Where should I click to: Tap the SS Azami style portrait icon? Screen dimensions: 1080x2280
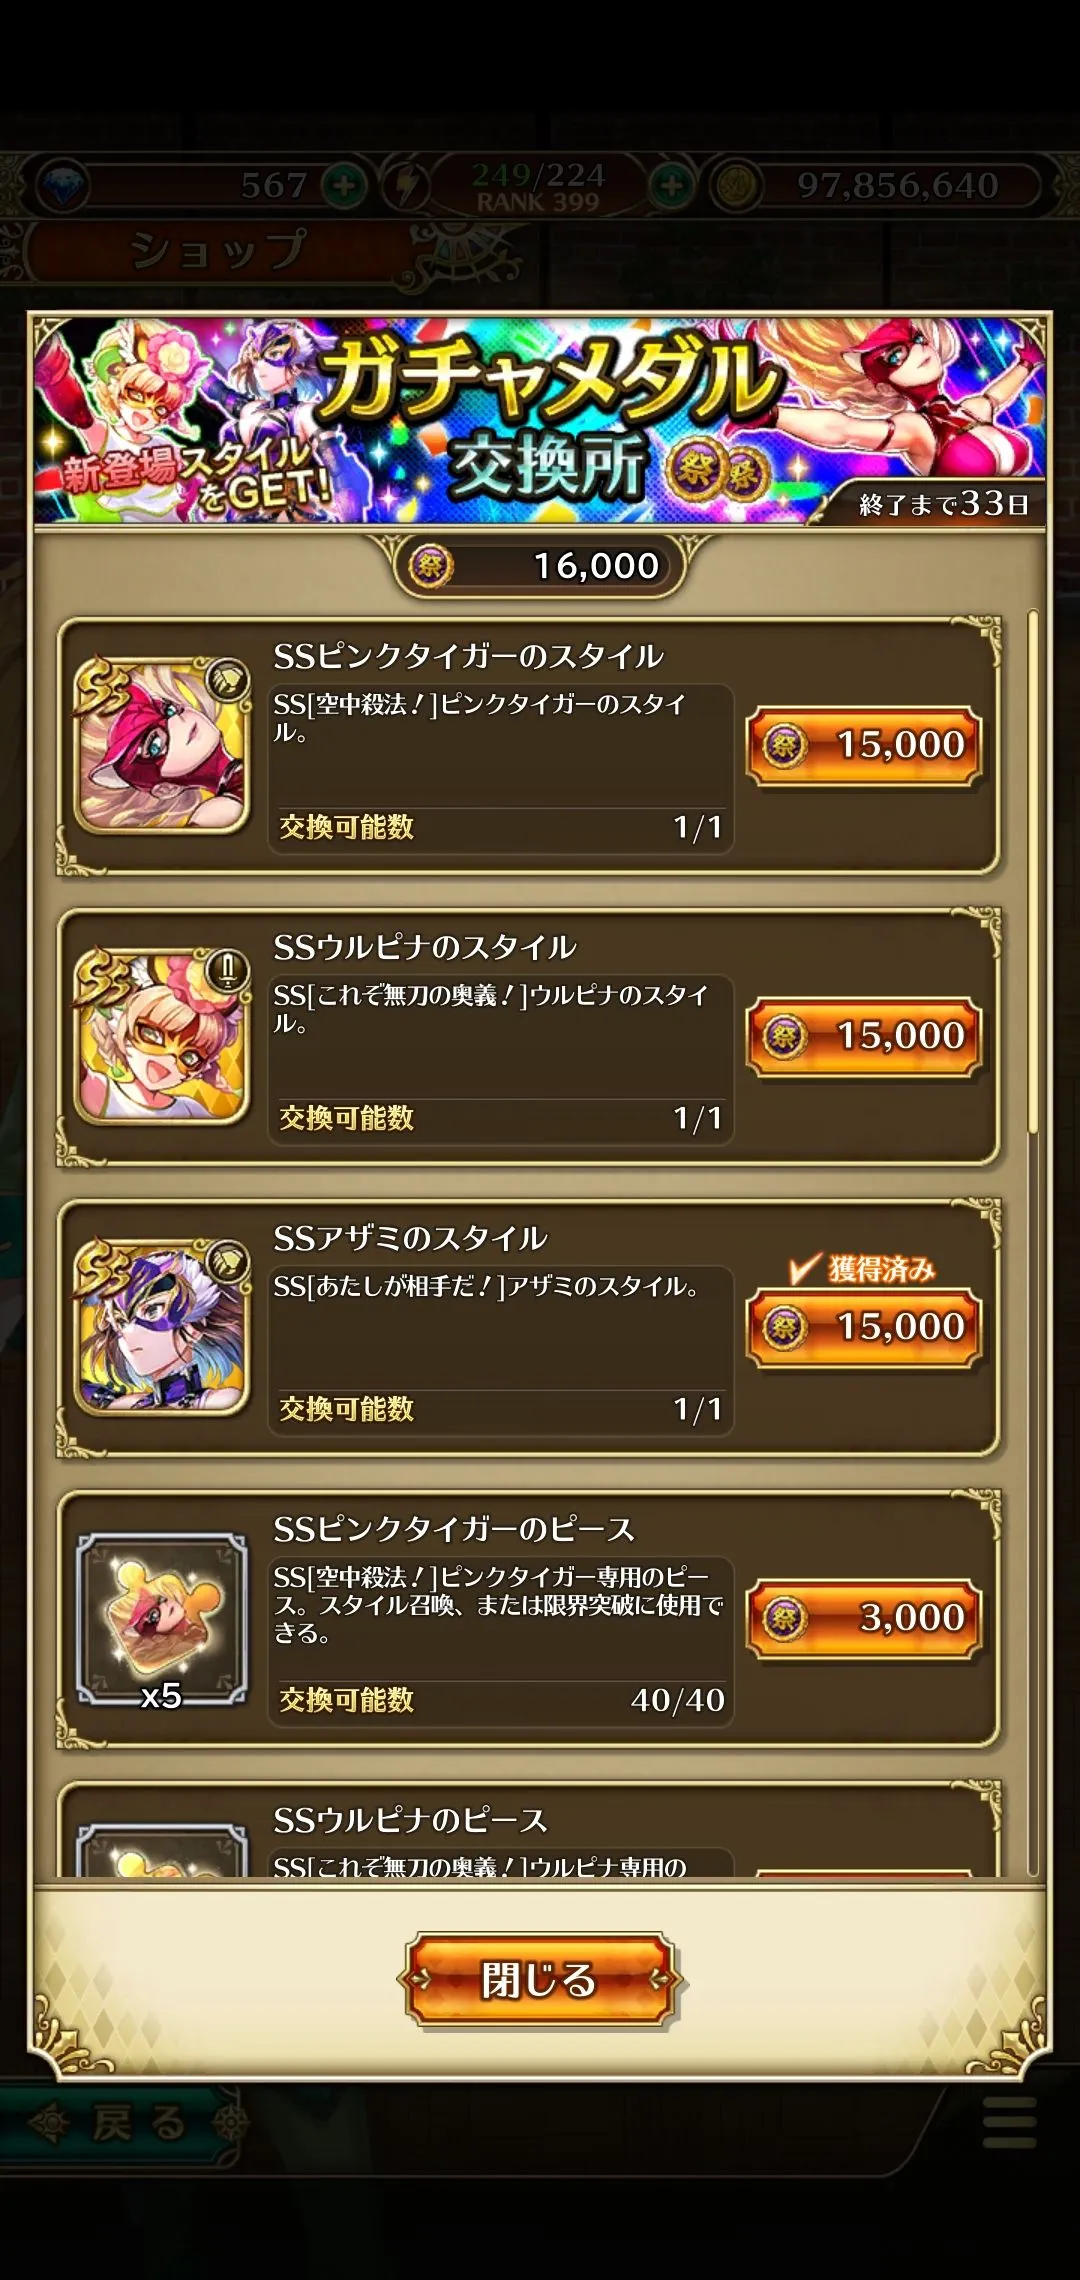click(x=162, y=1326)
